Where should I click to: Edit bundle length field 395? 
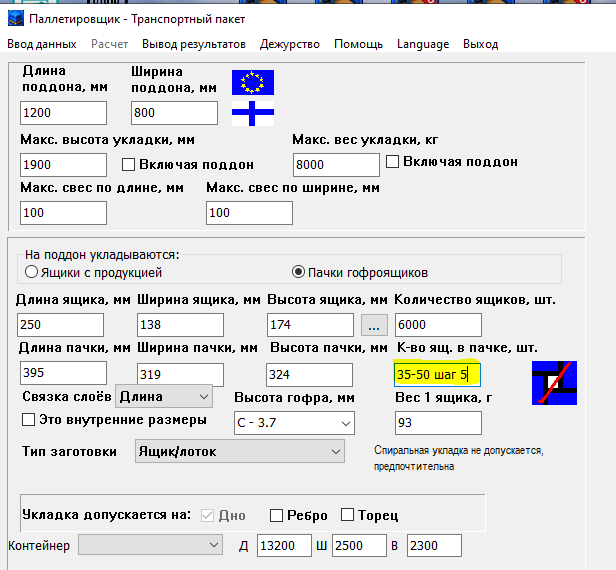point(63,373)
